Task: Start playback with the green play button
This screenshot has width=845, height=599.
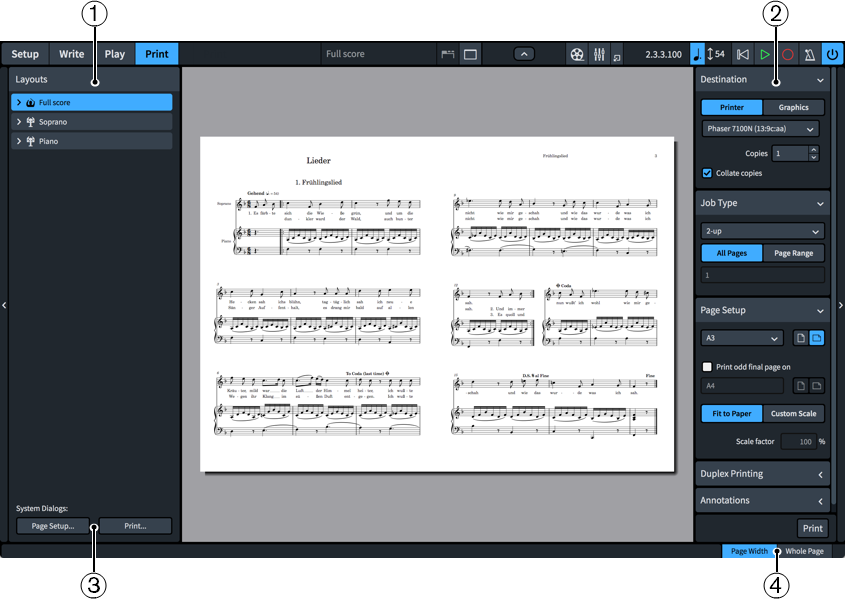Action: click(765, 54)
